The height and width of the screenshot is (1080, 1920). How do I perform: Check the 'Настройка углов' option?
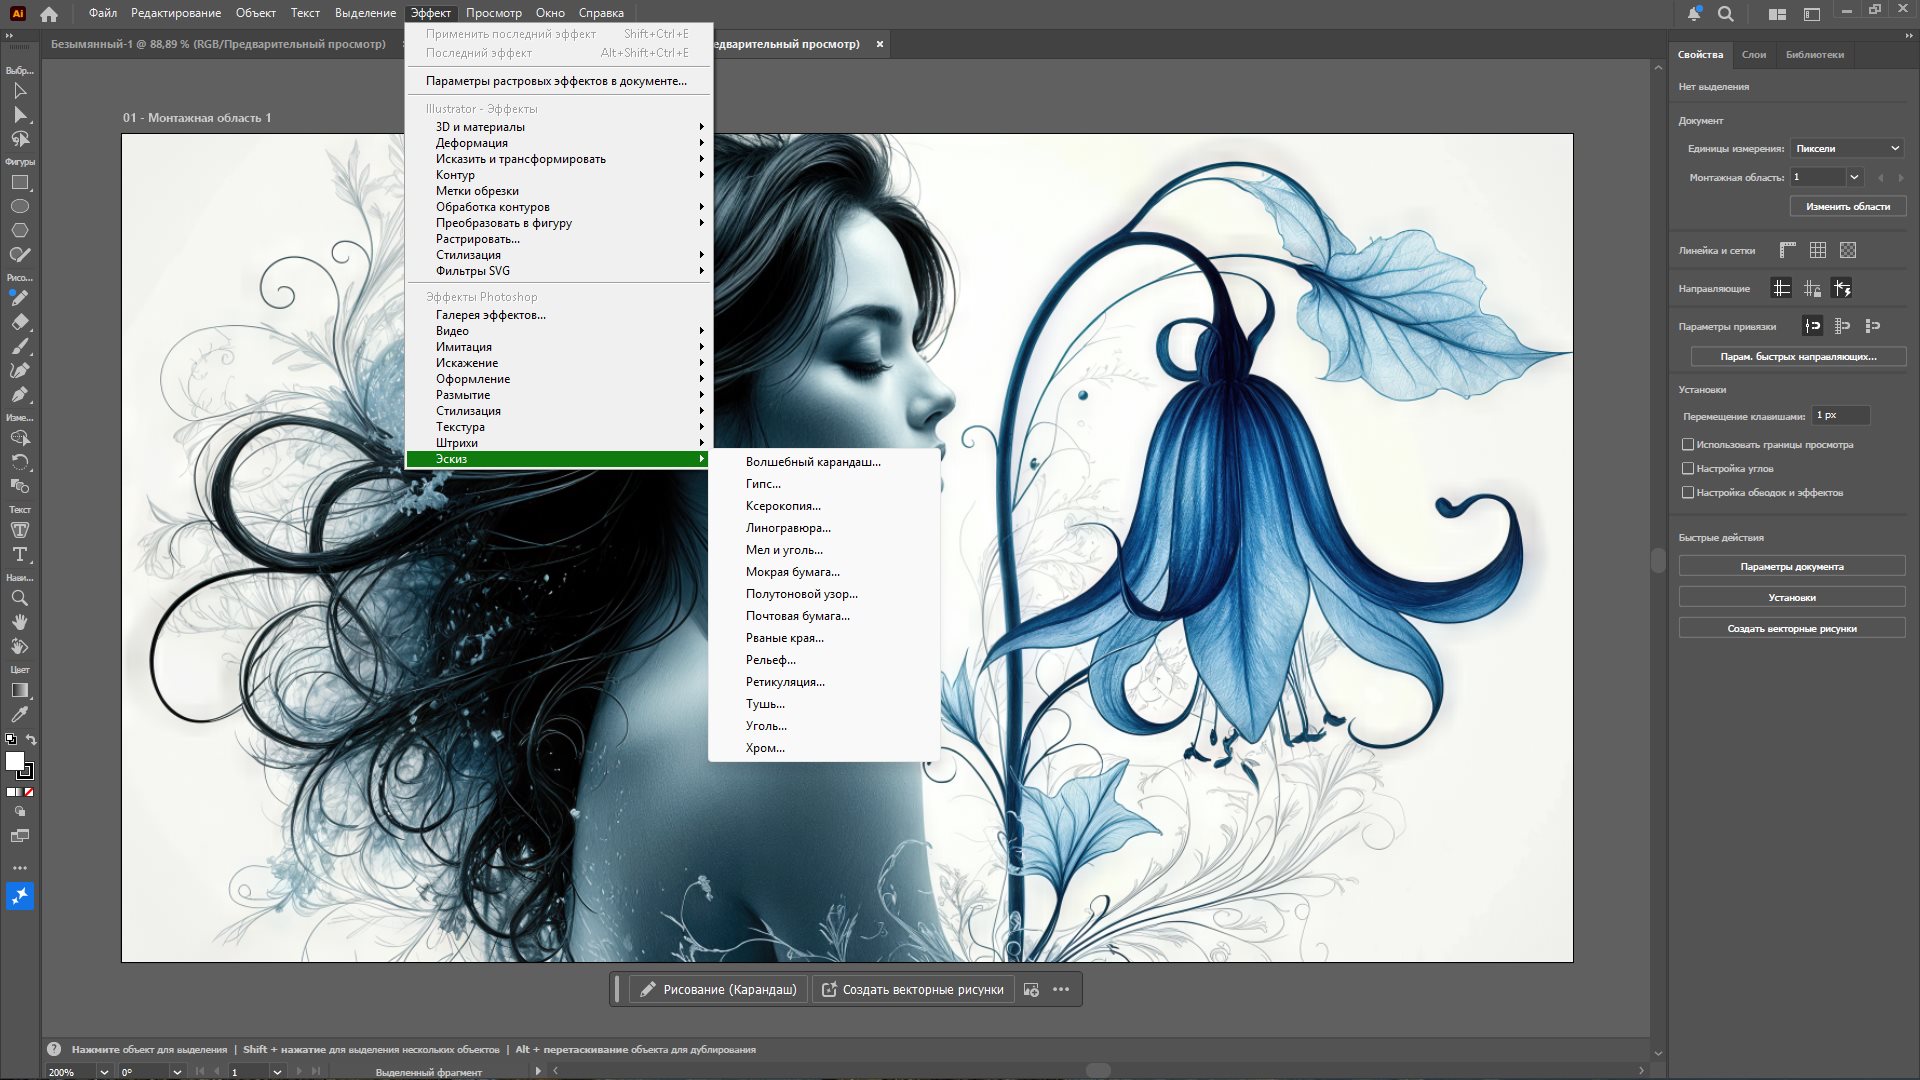pyautogui.click(x=1688, y=468)
